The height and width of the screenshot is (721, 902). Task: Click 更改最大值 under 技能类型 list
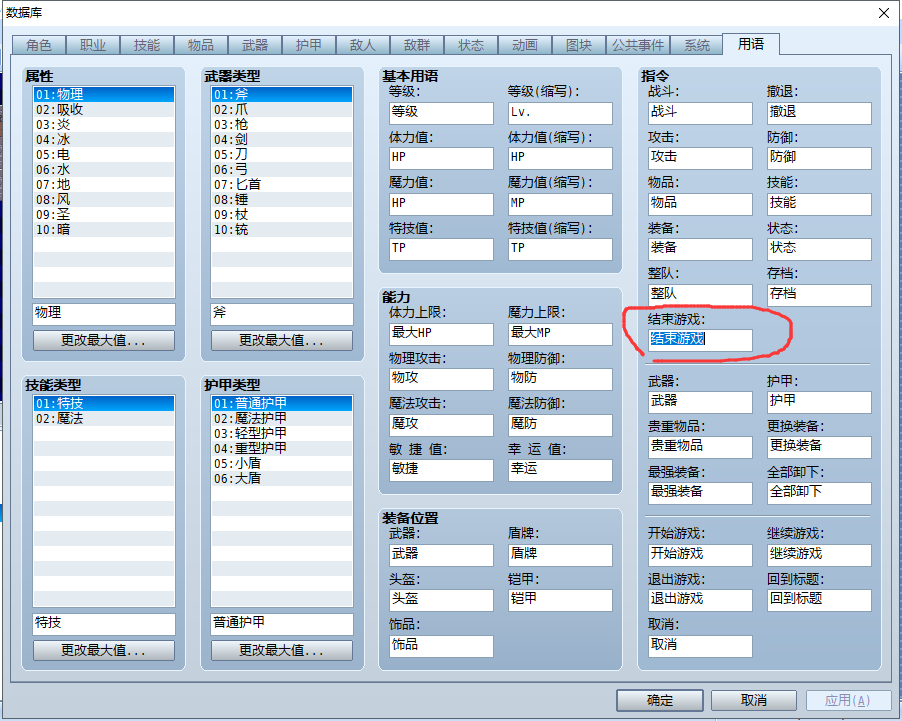coord(104,651)
